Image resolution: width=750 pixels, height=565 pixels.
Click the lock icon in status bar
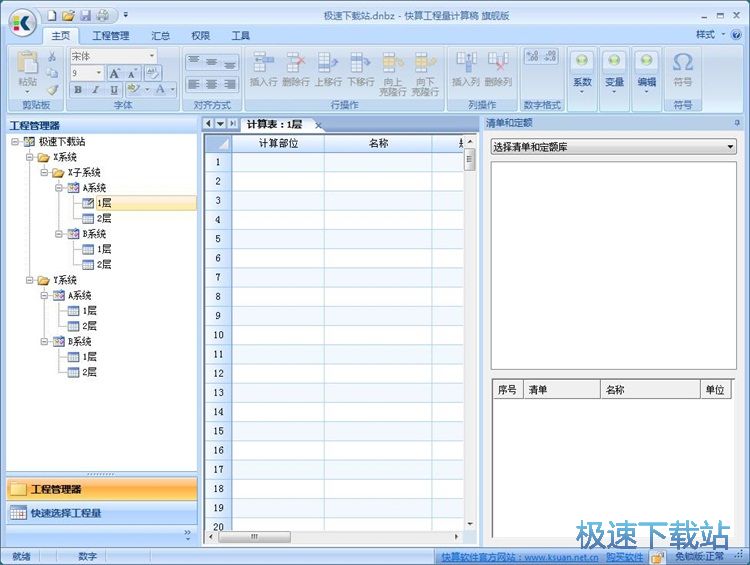point(658,557)
